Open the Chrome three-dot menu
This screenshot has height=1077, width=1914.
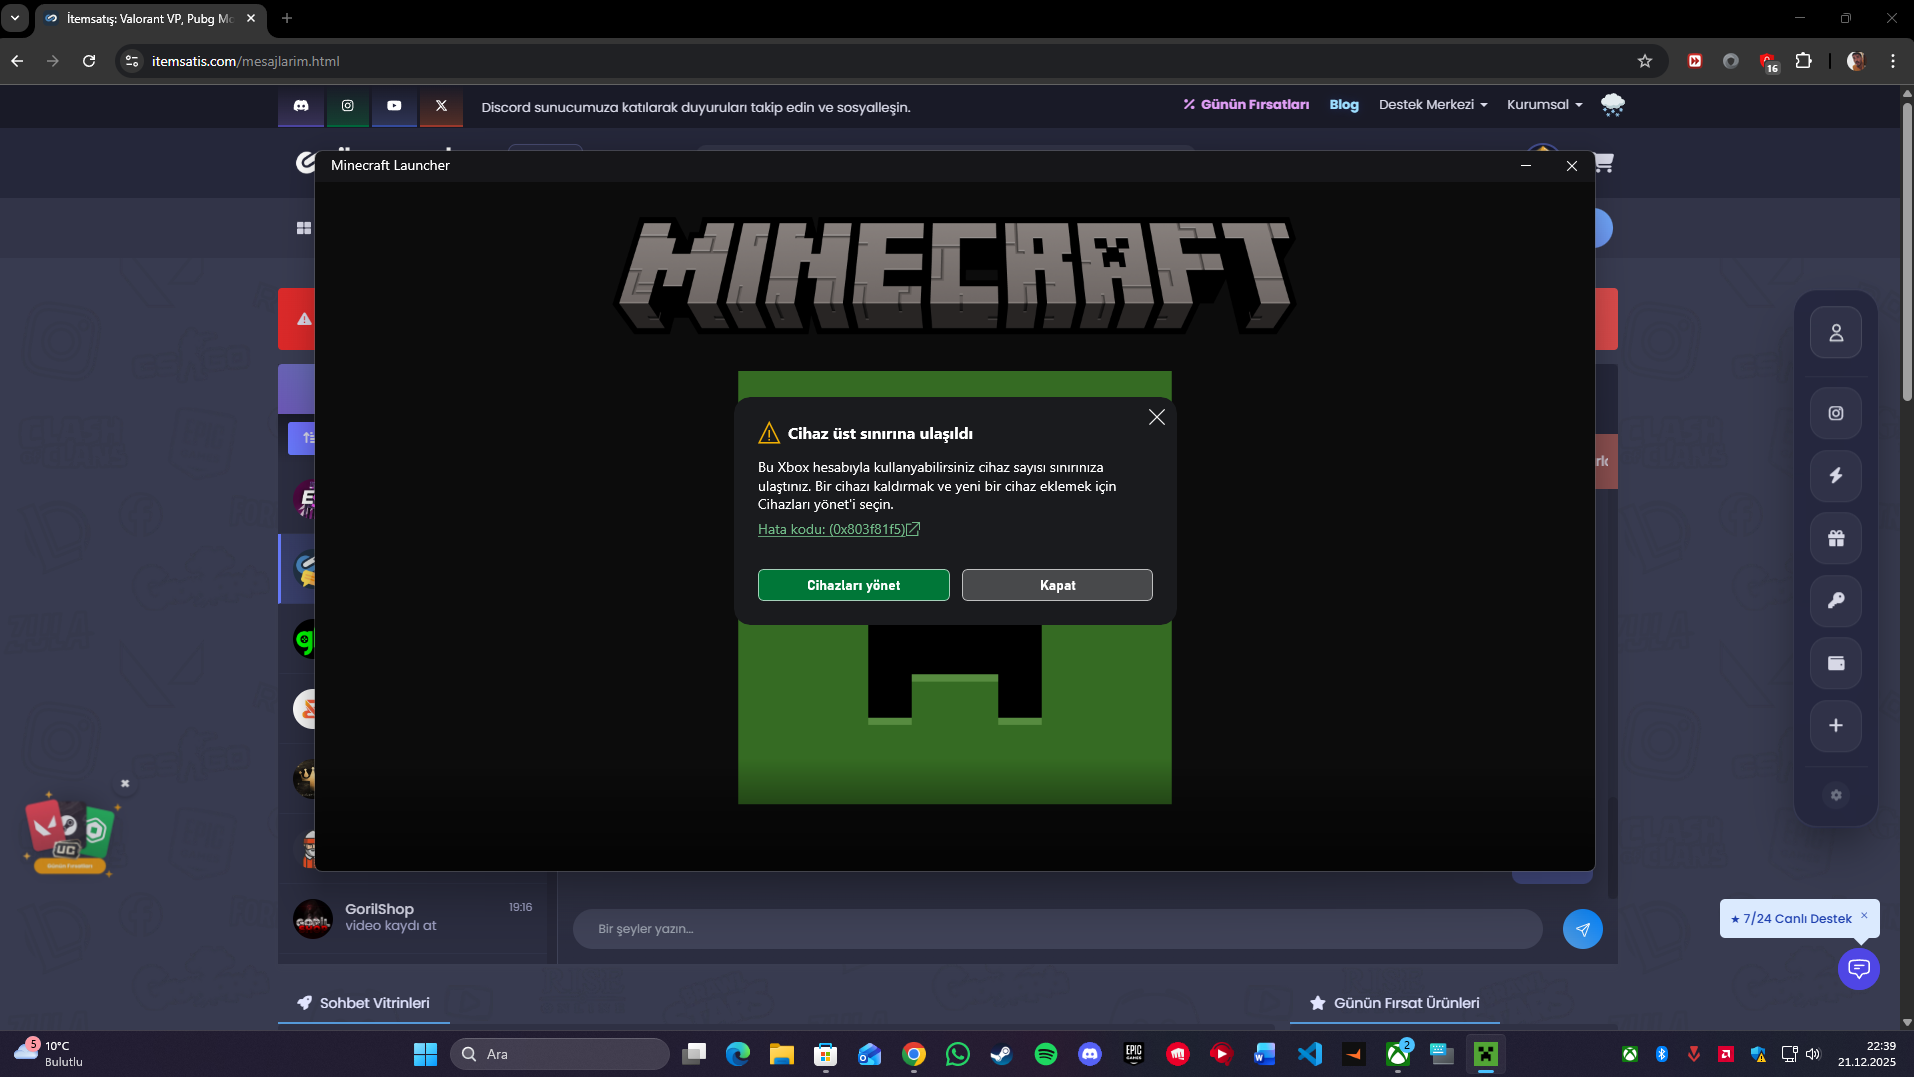click(x=1893, y=61)
